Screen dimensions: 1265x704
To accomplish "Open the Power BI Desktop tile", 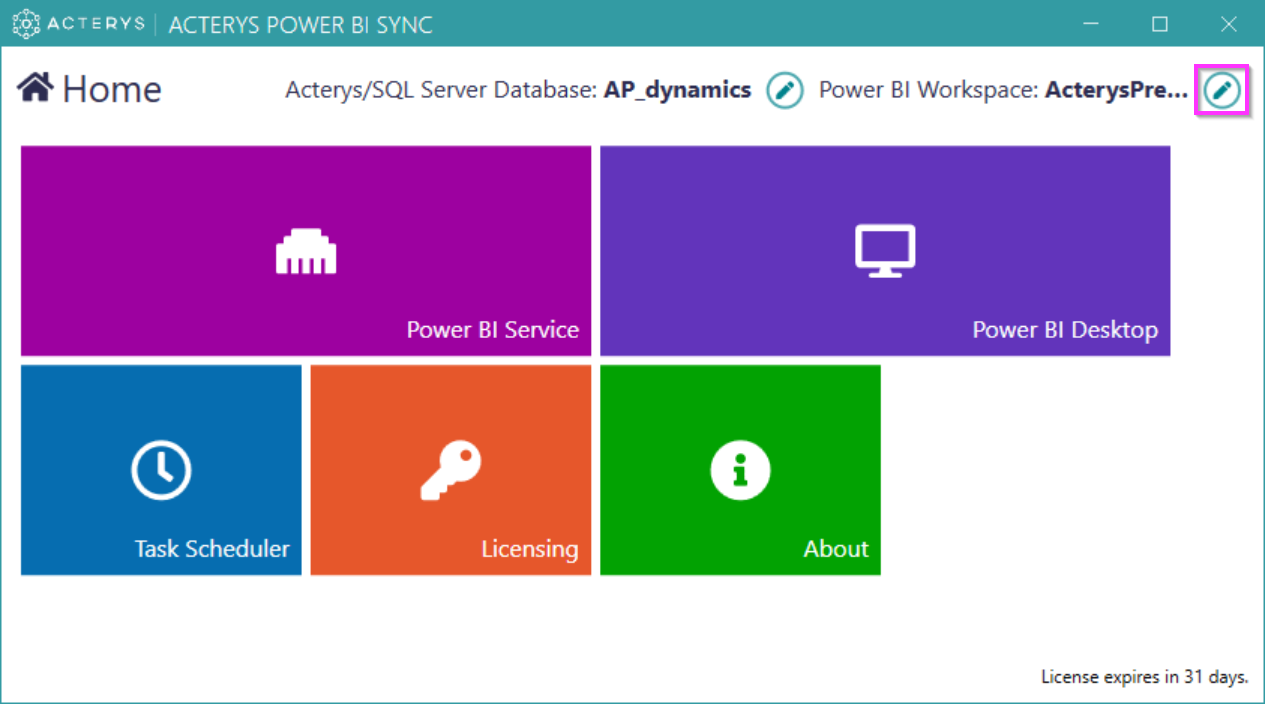I will (x=885, y=251).
